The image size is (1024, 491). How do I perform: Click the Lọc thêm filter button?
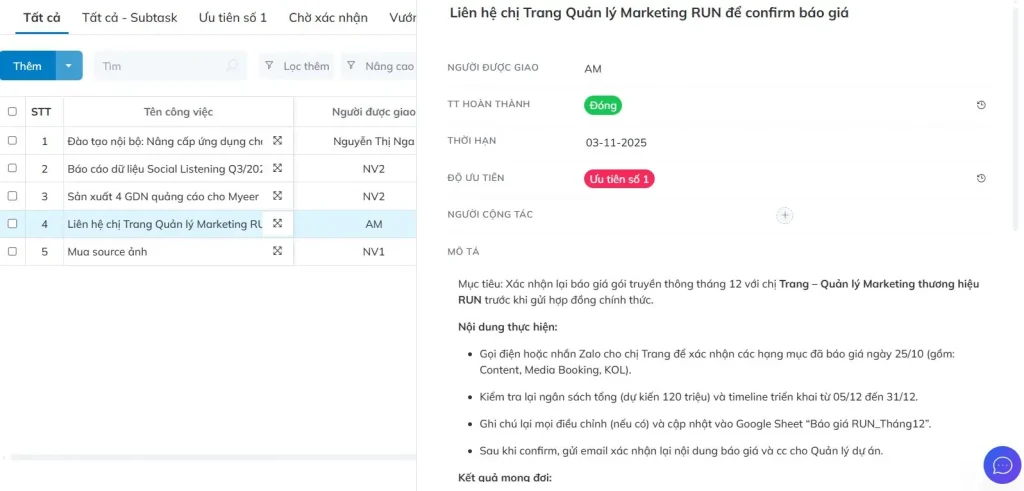(x=296, y=66)
